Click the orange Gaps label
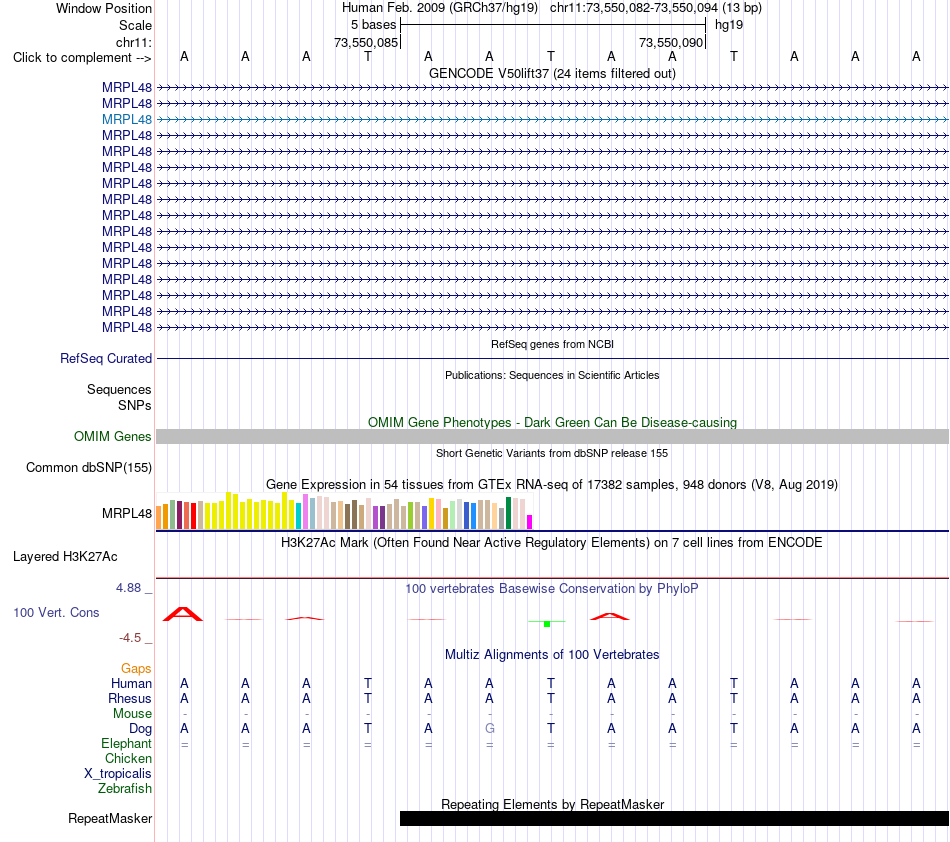The image size is (950, 842). 136,668
